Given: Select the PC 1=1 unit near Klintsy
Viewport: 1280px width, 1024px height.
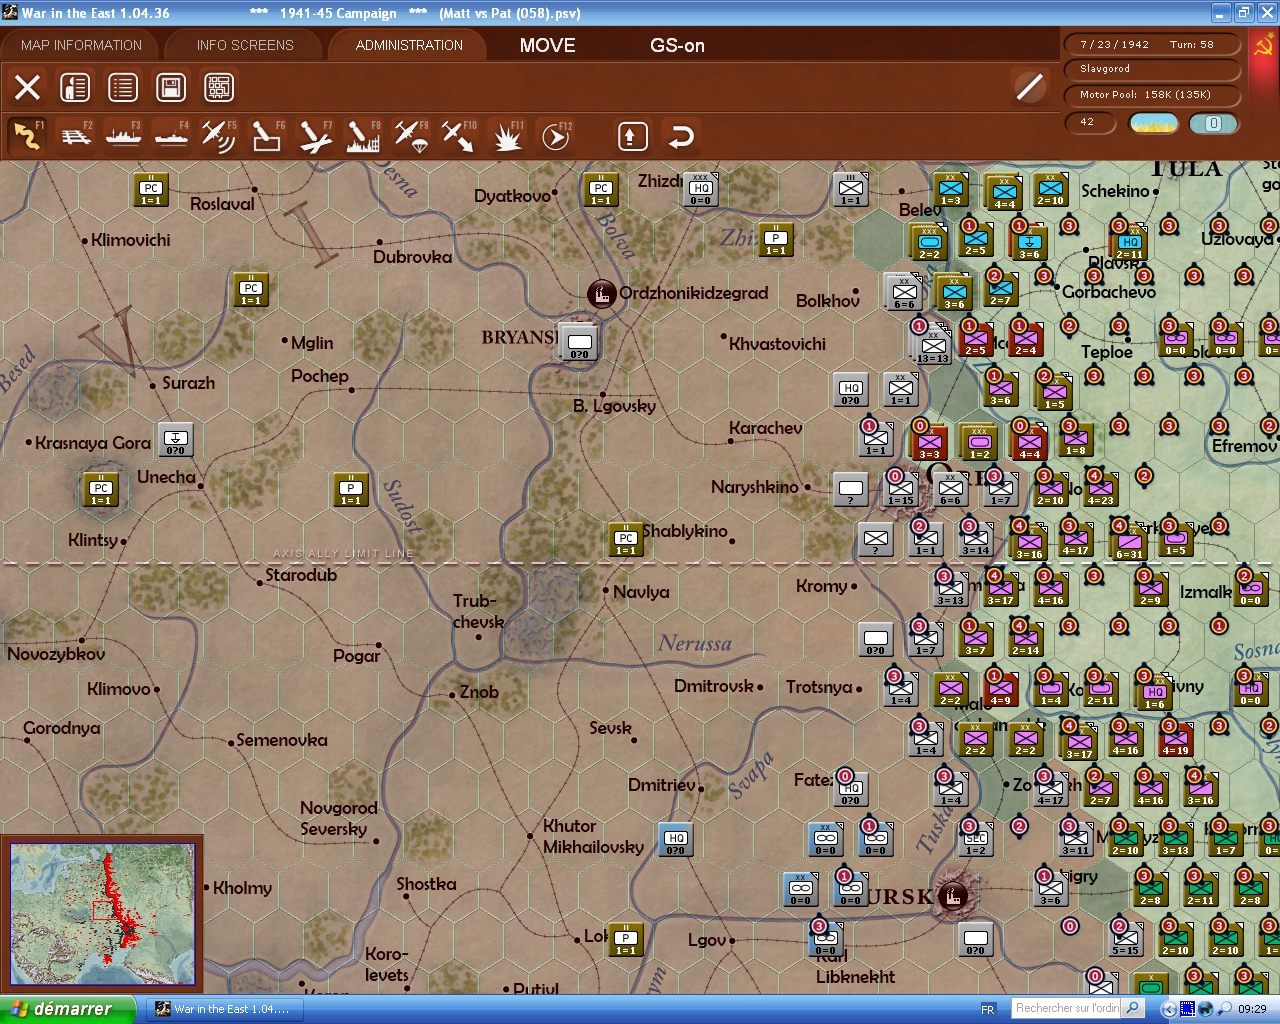Looking at the screenshot, I should (x=101, y=490).
